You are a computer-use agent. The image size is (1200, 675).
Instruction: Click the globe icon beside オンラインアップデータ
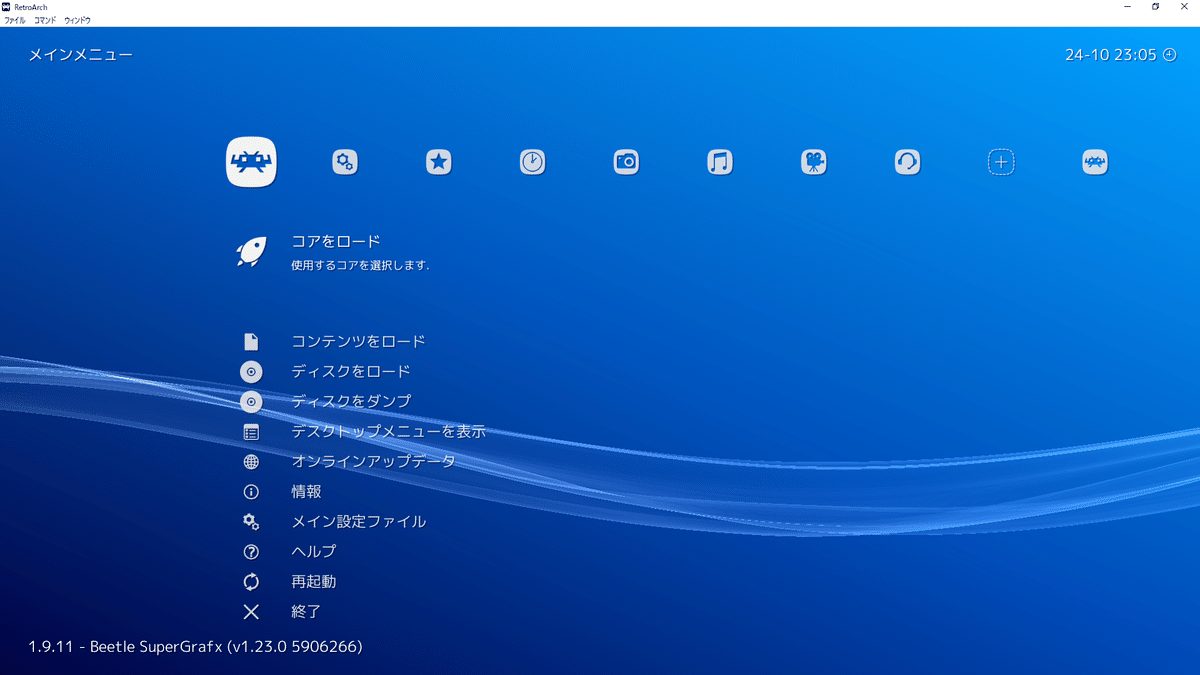(x=251, y=462)
